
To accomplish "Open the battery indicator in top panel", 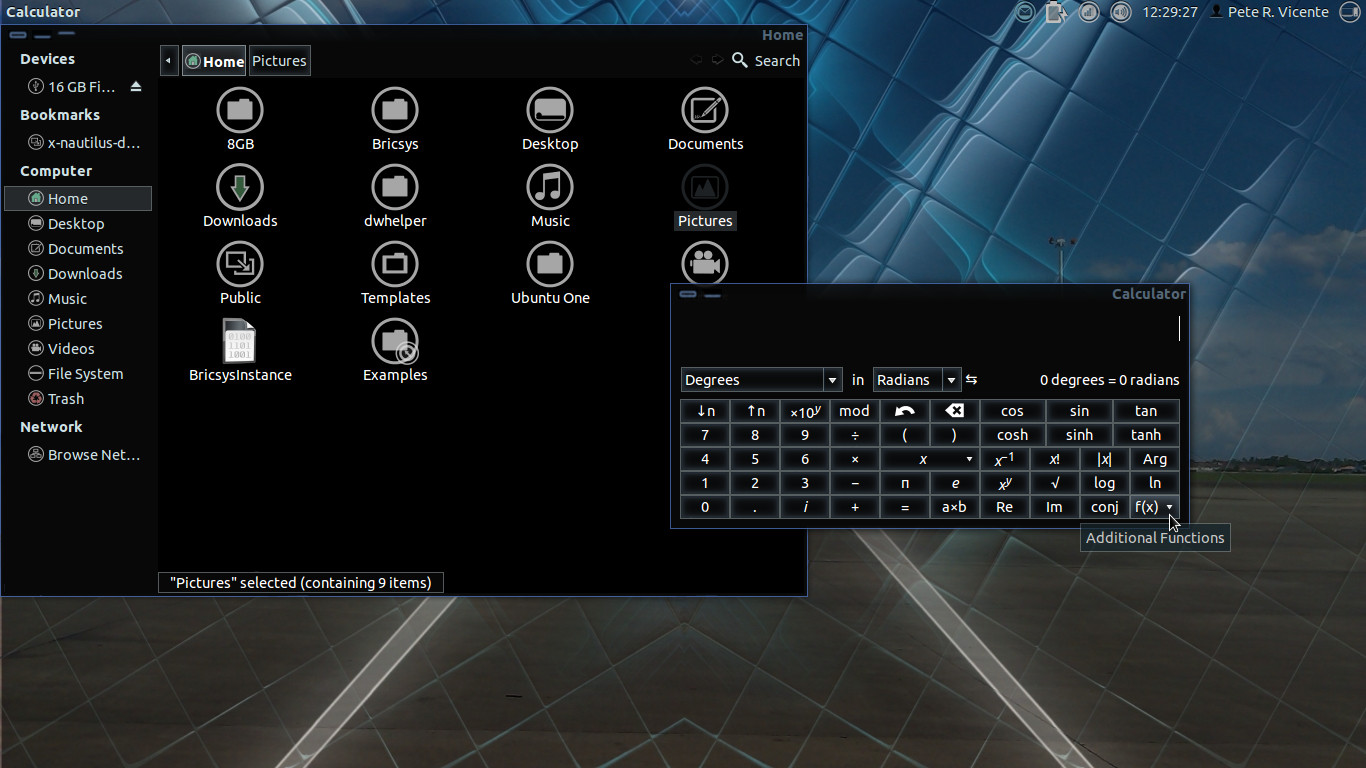I will point(1056,12).
